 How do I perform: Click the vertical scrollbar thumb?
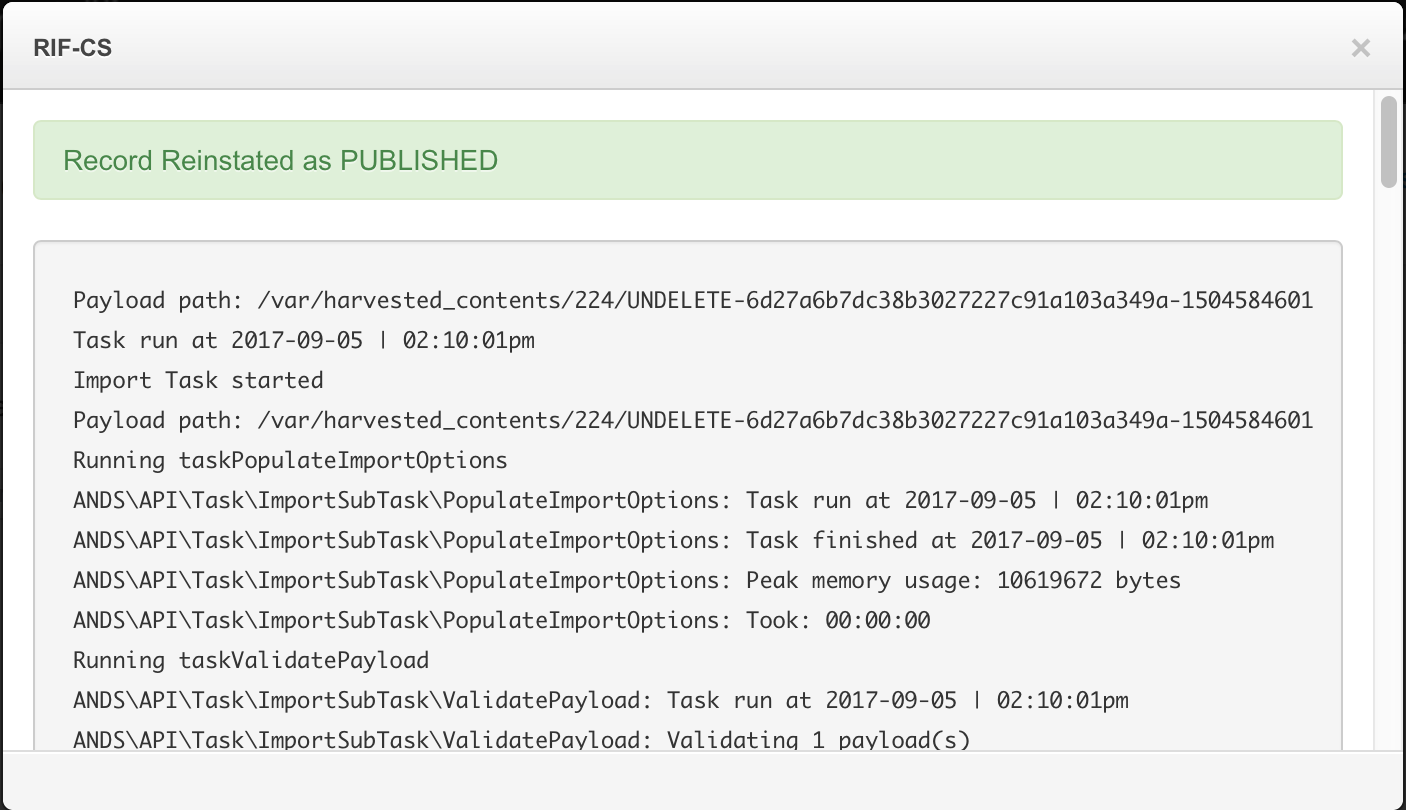pyautogui.click(x=1388, y=141)
